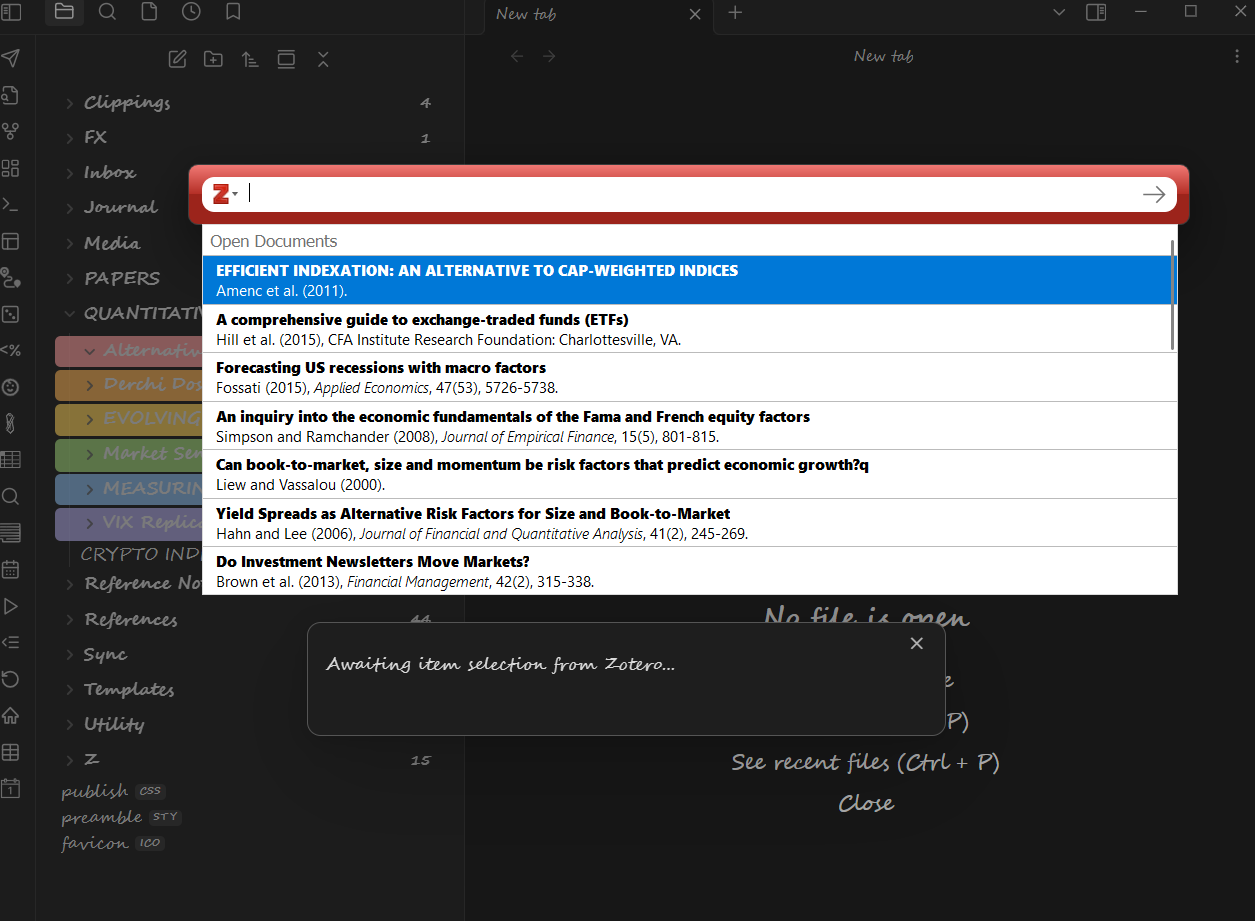This screenshot has height=921, width=1255.
Task: Click the paper plane ribbon icon
Action: 10,58
